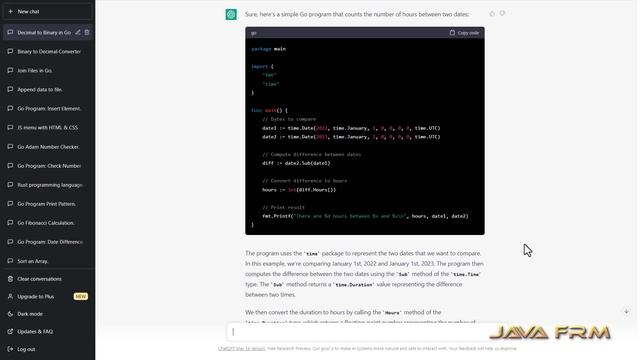The height and width of the screenshot is (360, 640).
Task: Open the Join Files in Go chat
Action: coord(47,70)
